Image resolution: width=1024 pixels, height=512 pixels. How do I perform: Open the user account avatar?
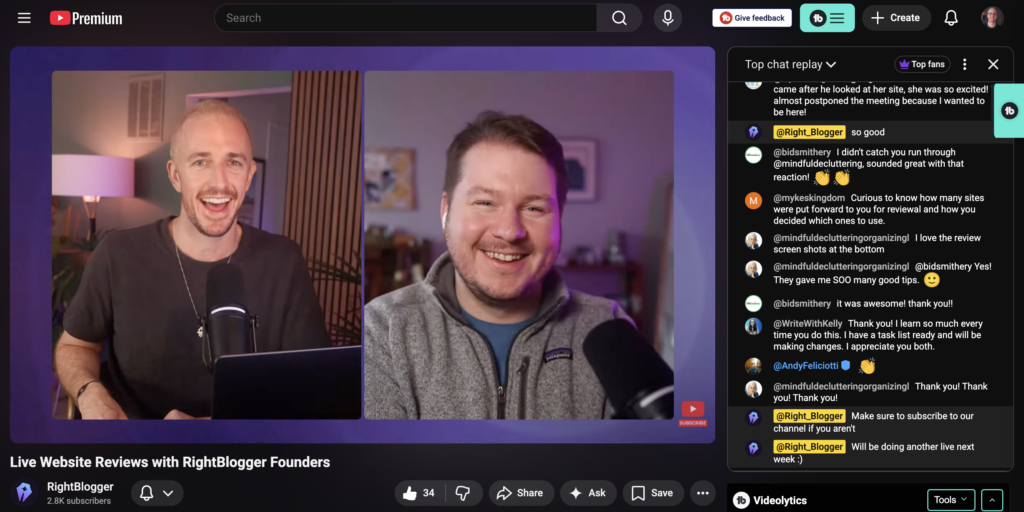coord(992,18)
